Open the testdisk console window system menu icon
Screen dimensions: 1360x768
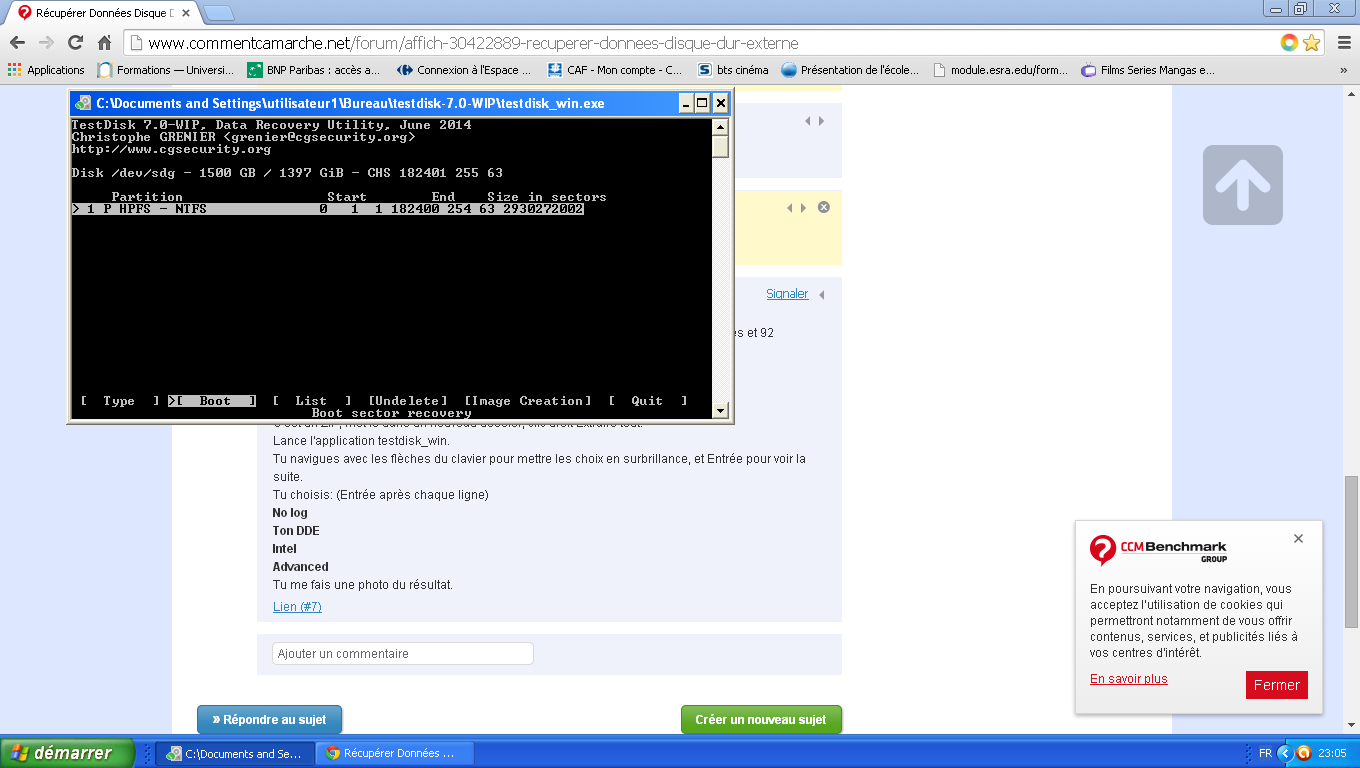83,103
